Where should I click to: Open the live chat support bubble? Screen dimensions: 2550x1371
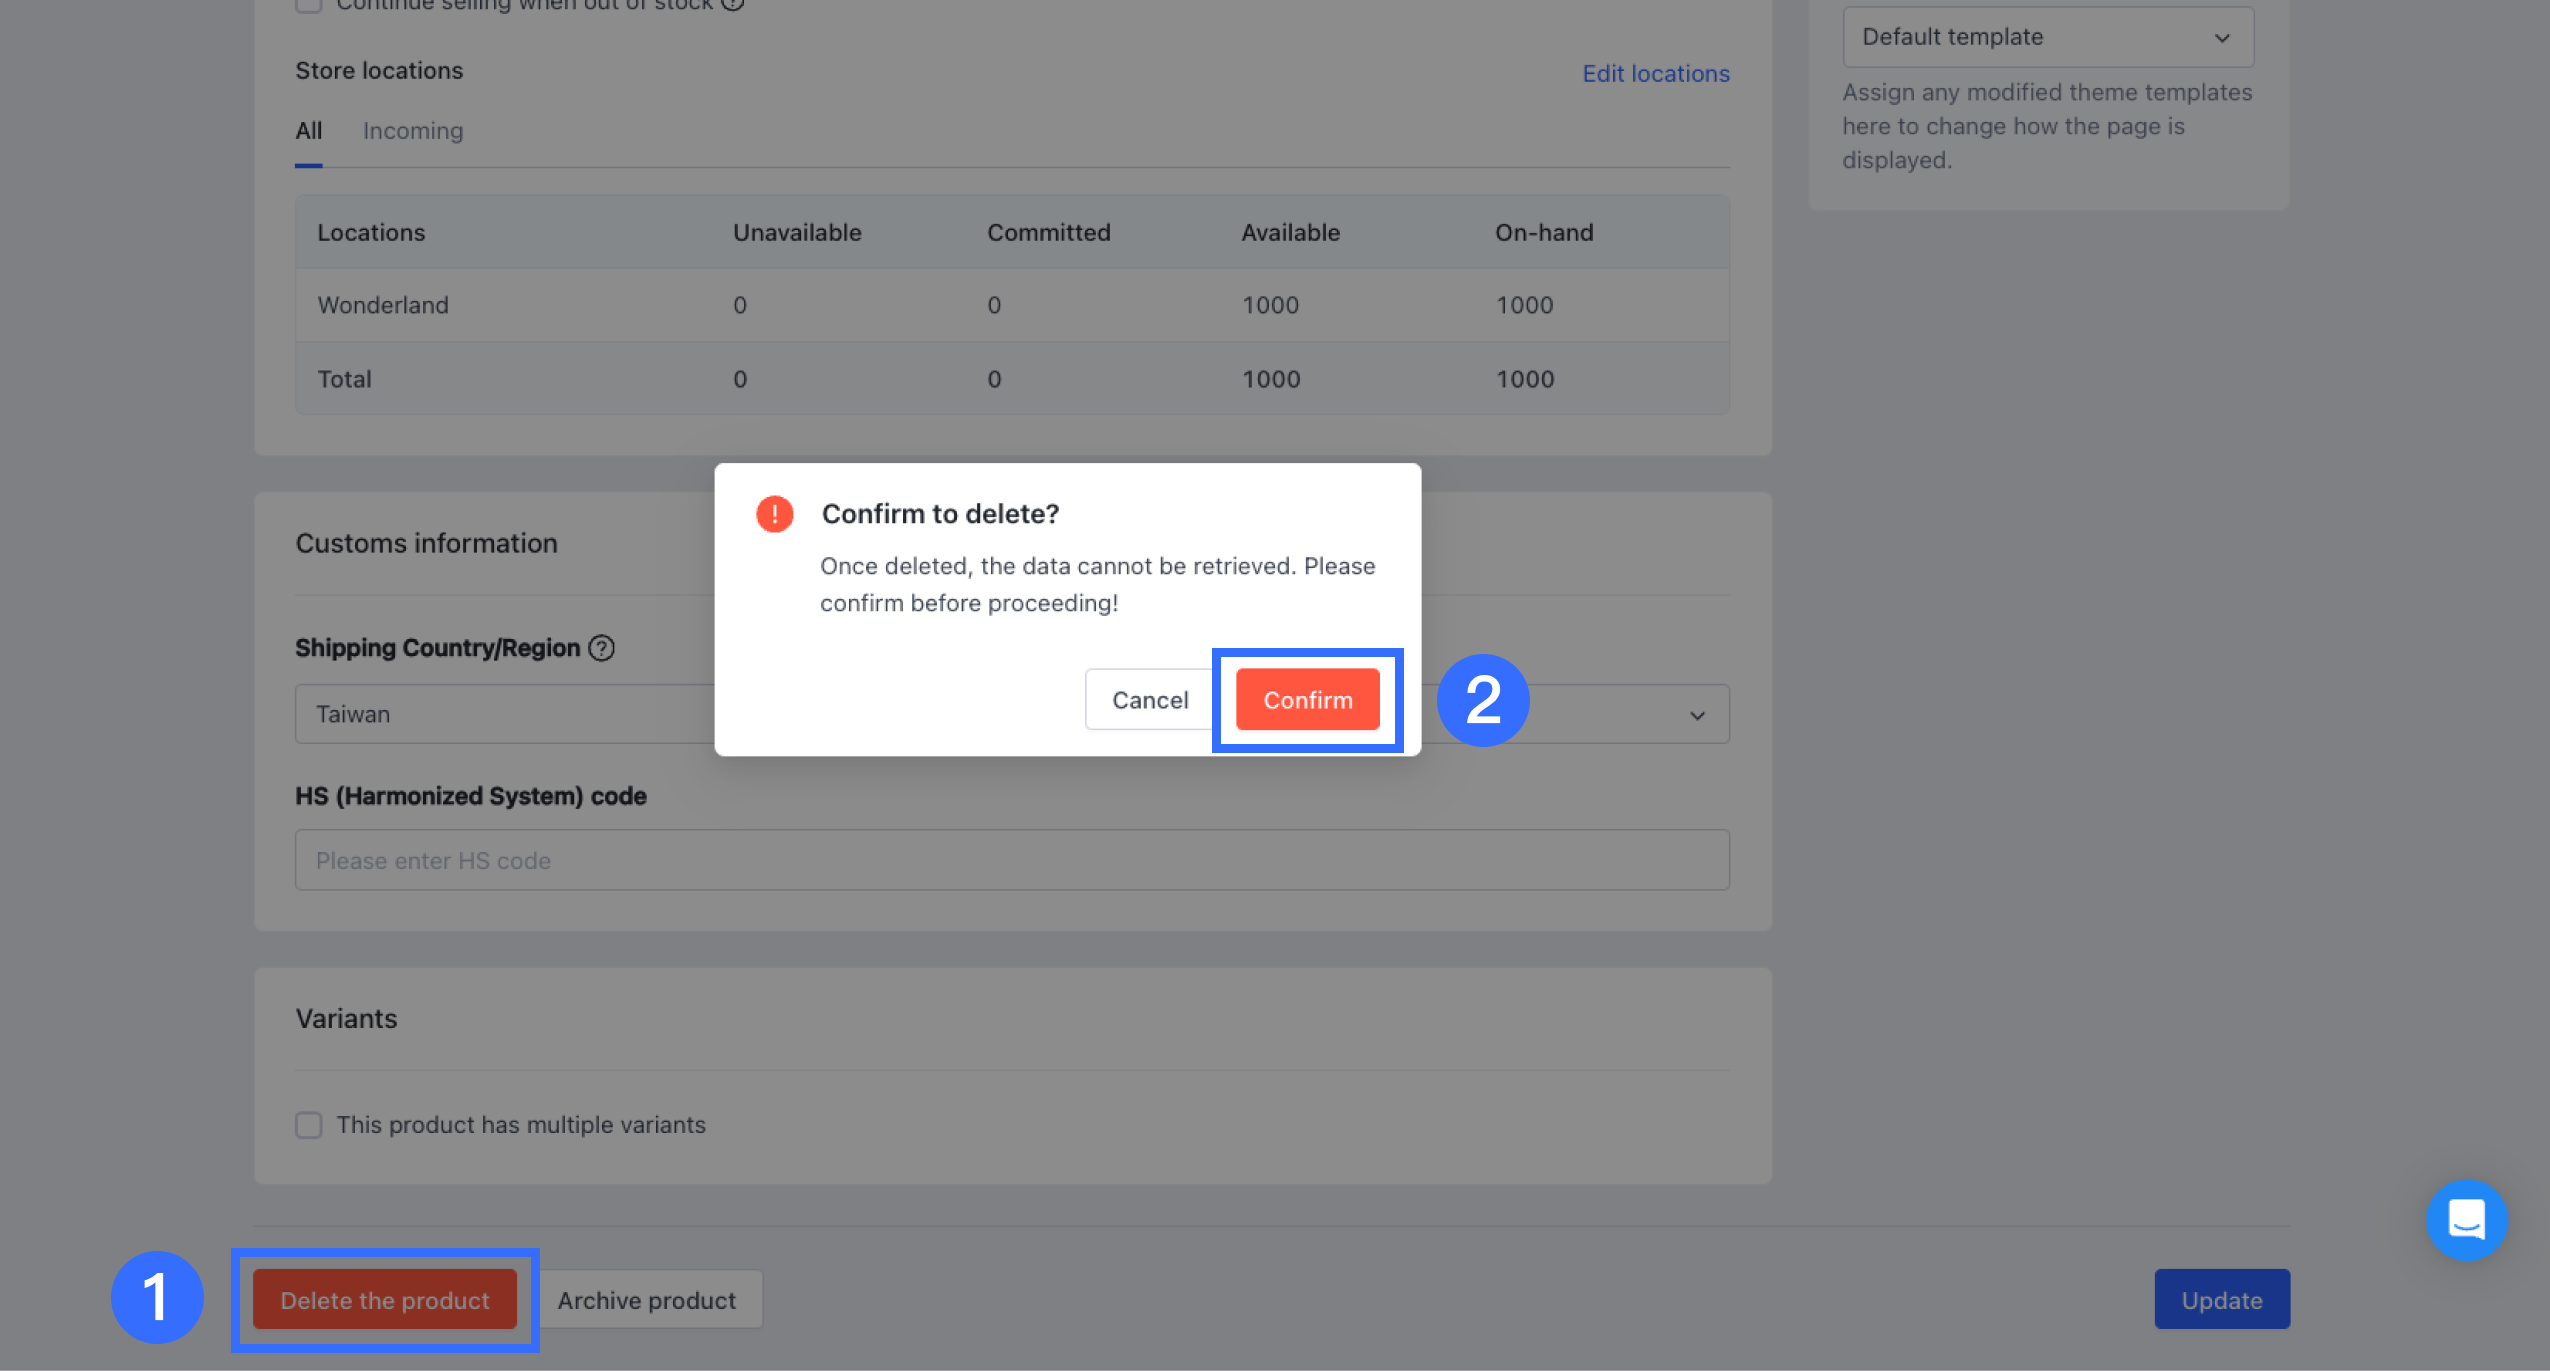click(2466, 1219)
